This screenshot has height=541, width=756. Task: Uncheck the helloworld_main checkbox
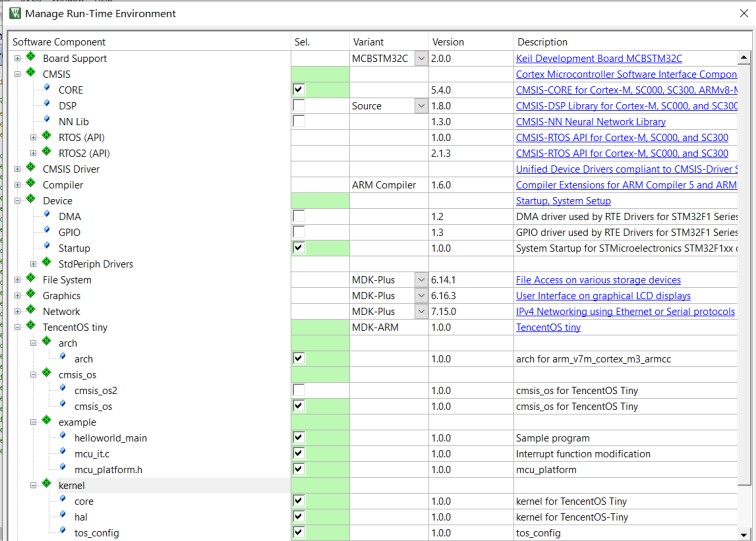pyautogui.click(x=298, y=438)
